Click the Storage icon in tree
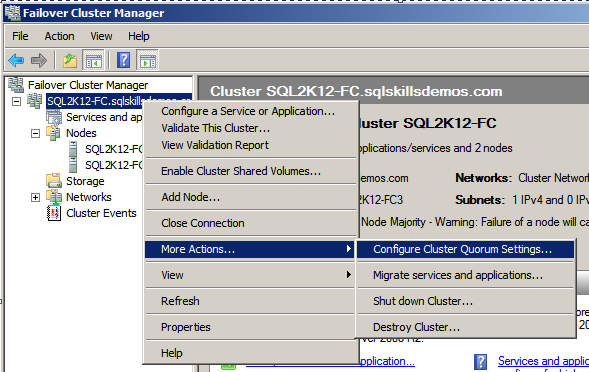This screenshot has height=372, width=589. click(x=54, y=181)
